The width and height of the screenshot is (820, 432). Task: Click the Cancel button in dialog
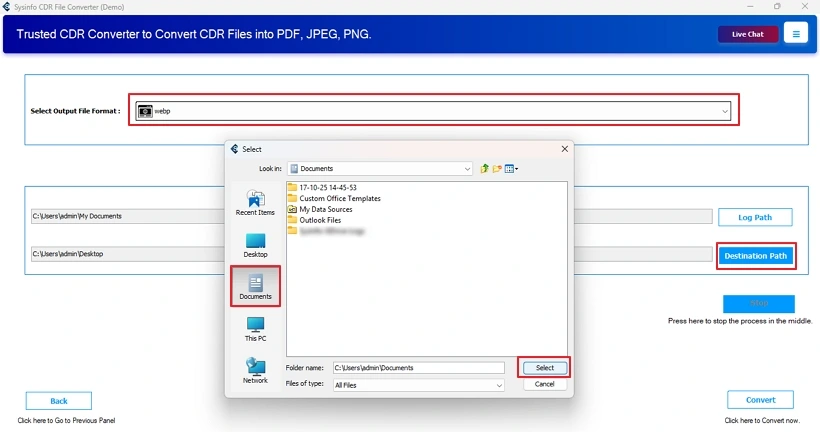[544, 384]
